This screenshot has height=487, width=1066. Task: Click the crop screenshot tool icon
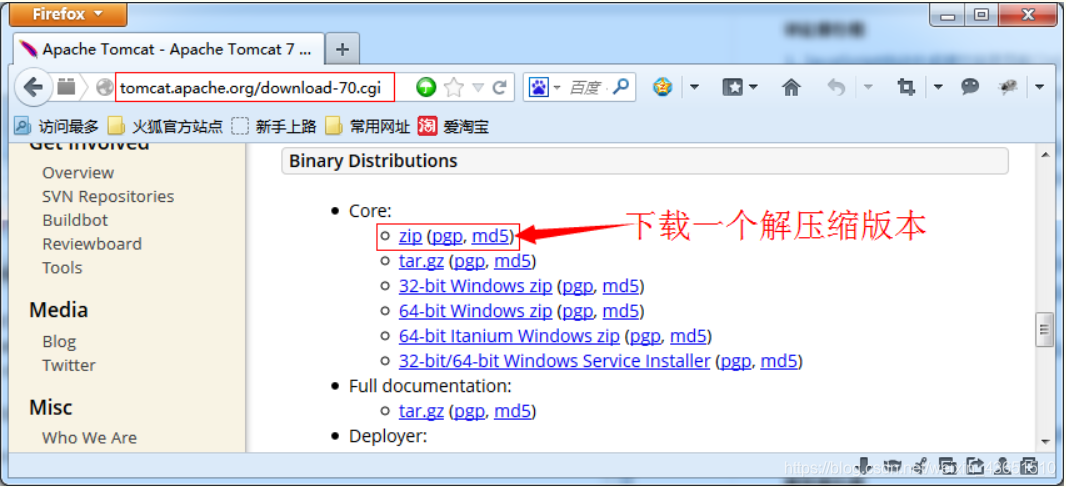click(x=906, y=86)
